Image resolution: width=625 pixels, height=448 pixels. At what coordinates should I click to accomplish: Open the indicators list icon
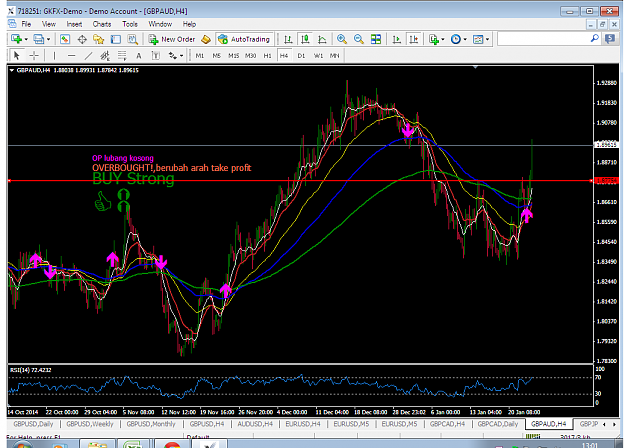(434, 39)
